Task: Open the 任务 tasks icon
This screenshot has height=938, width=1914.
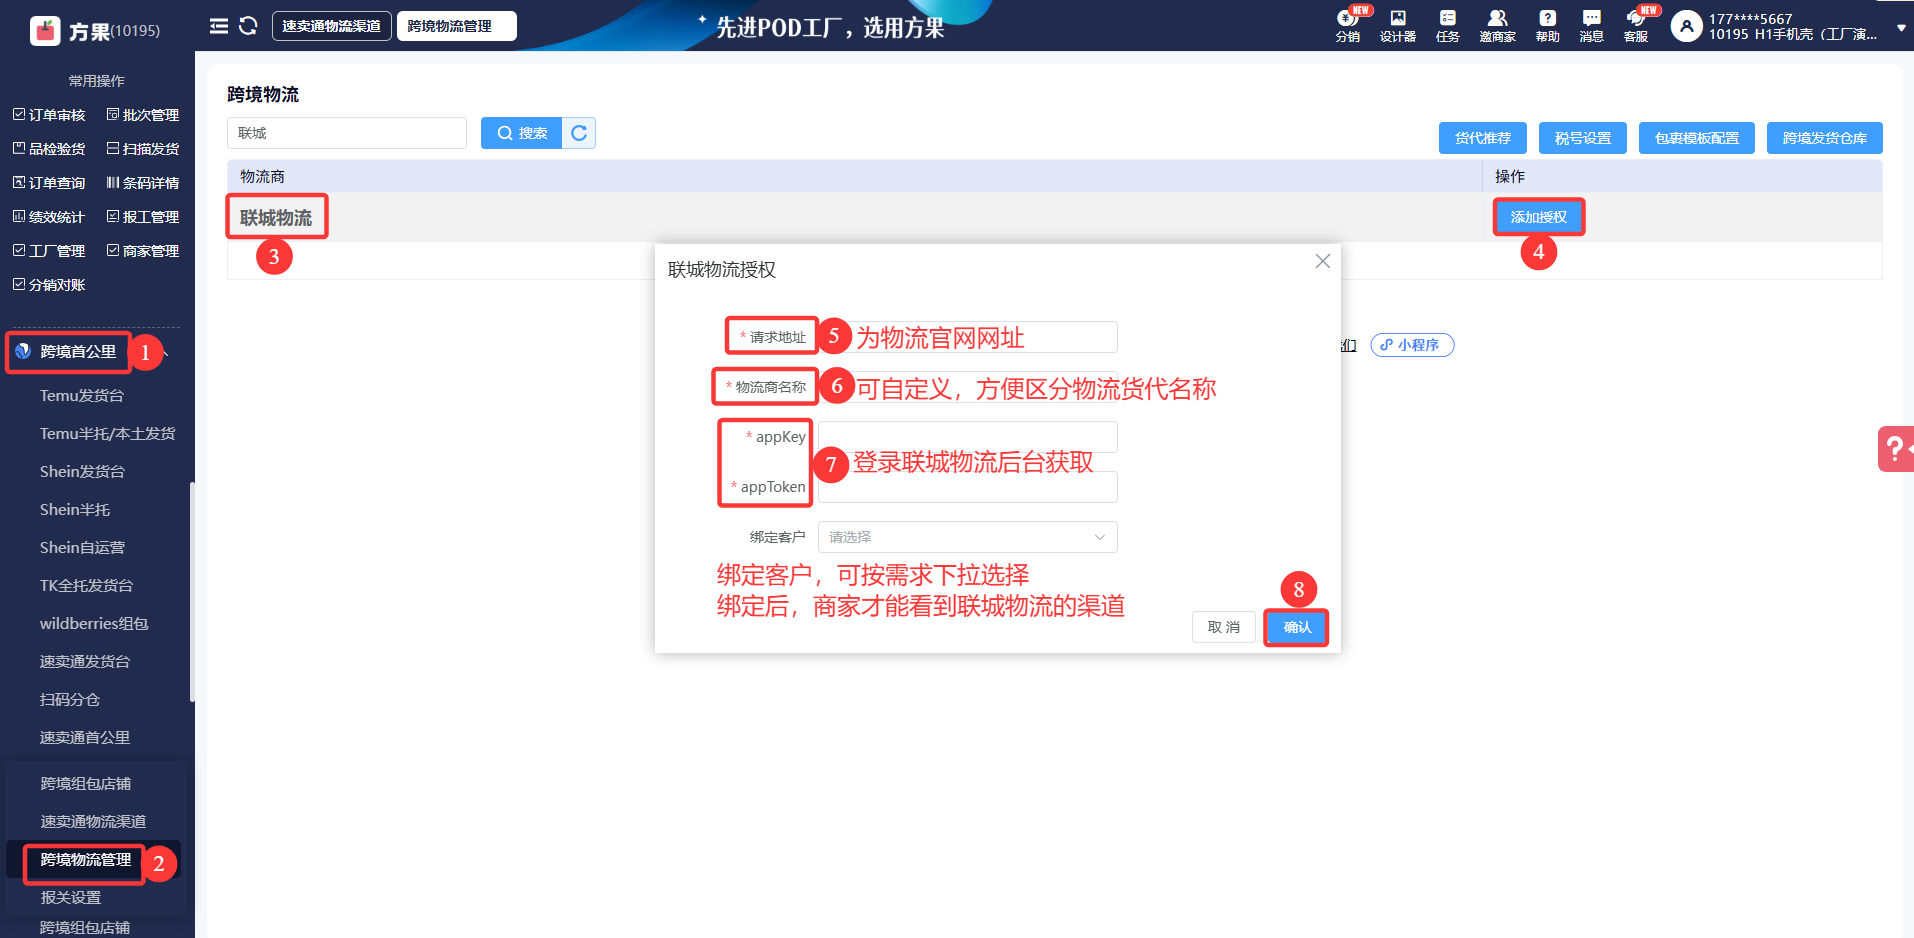Action: pyautogui.click(x=1447, y=25)
